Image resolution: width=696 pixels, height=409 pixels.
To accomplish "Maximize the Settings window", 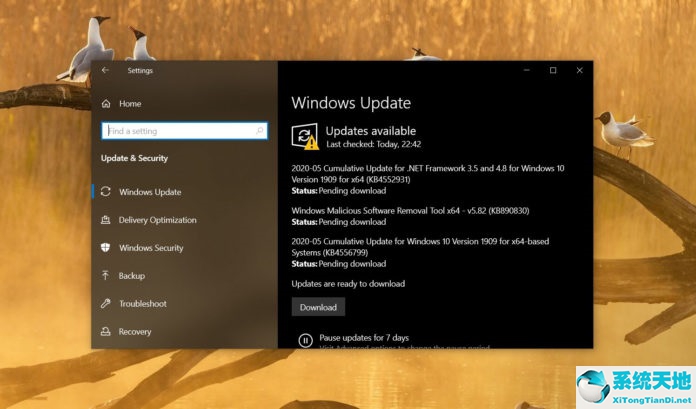I will [553, 70].
